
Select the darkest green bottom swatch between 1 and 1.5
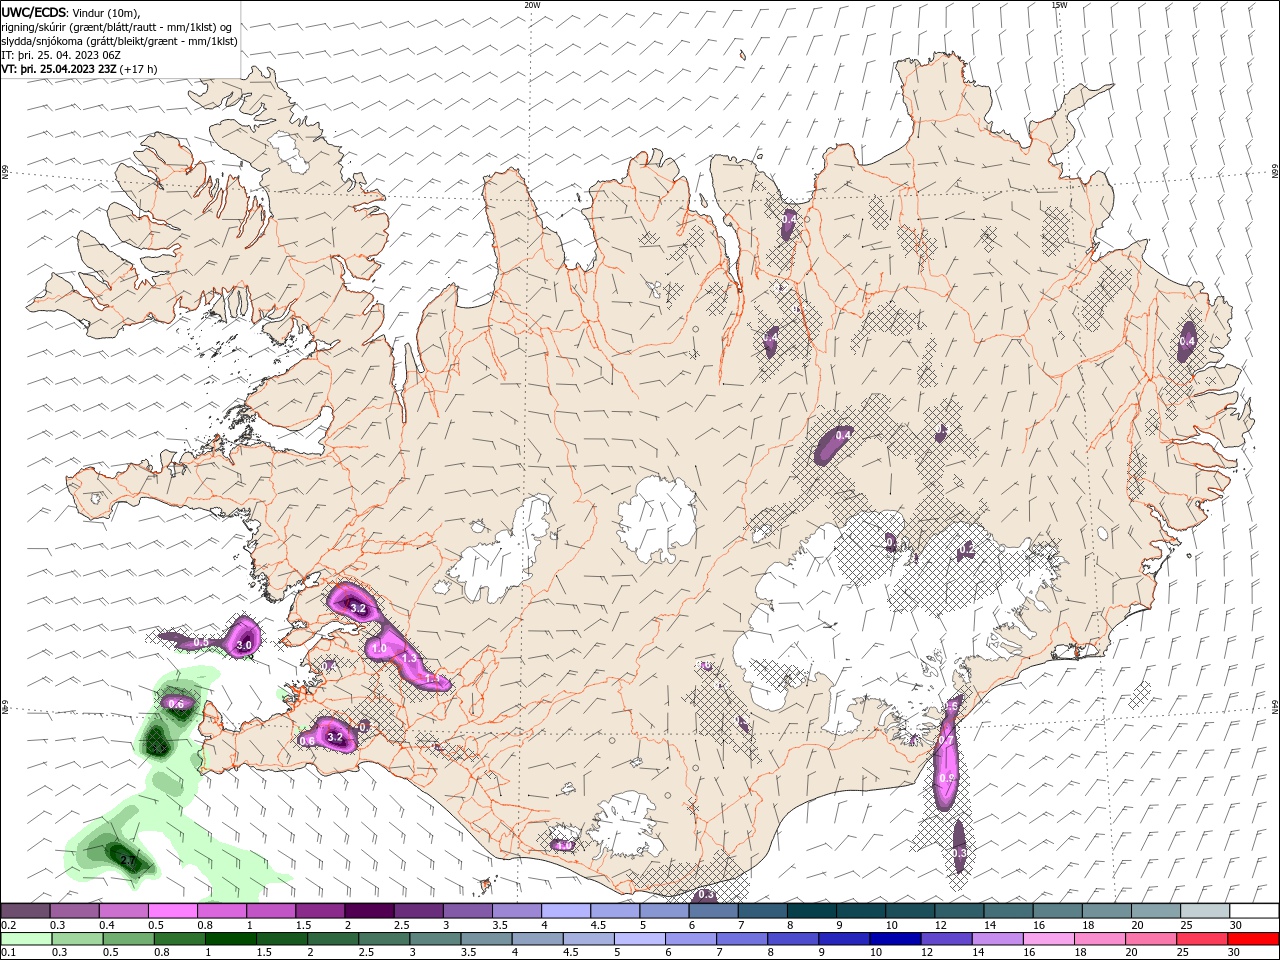pyautogui.click(x=230, y=939)
